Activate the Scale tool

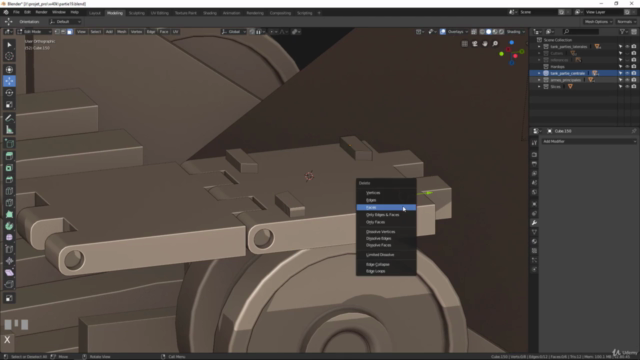(x=9, y=105)
